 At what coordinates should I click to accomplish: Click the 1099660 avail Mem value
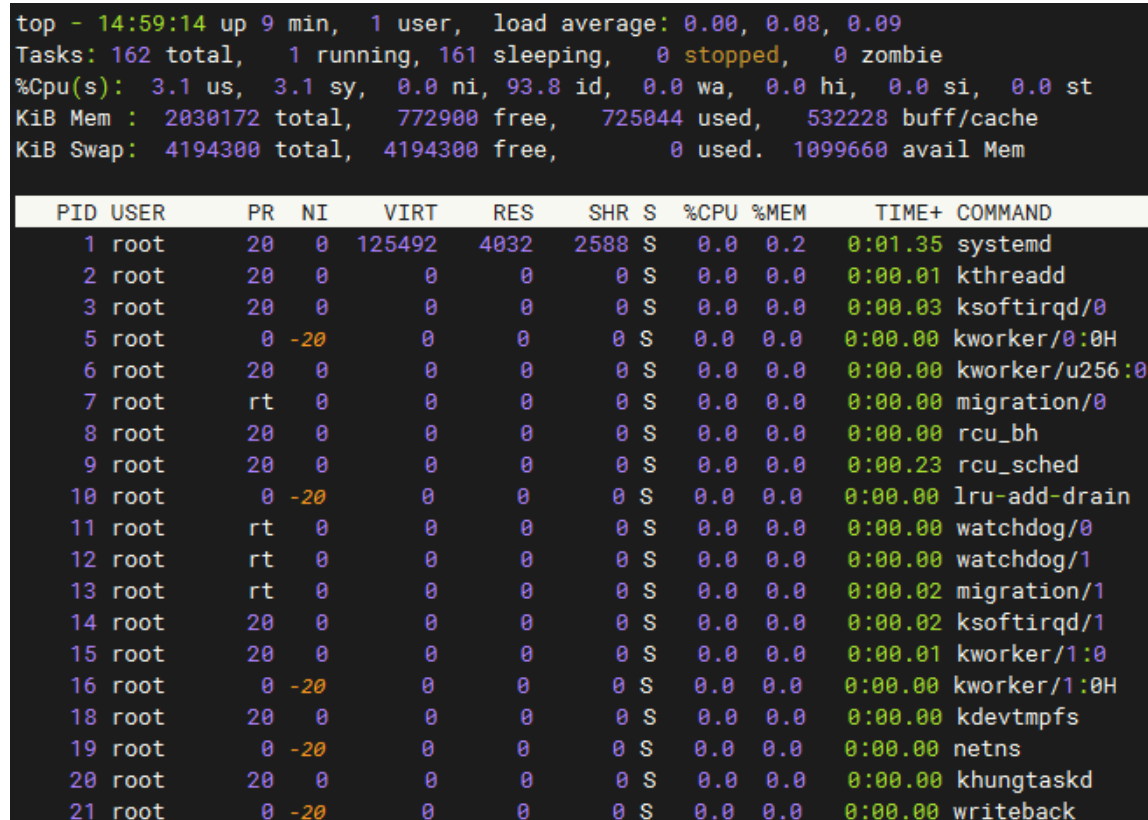840,149
